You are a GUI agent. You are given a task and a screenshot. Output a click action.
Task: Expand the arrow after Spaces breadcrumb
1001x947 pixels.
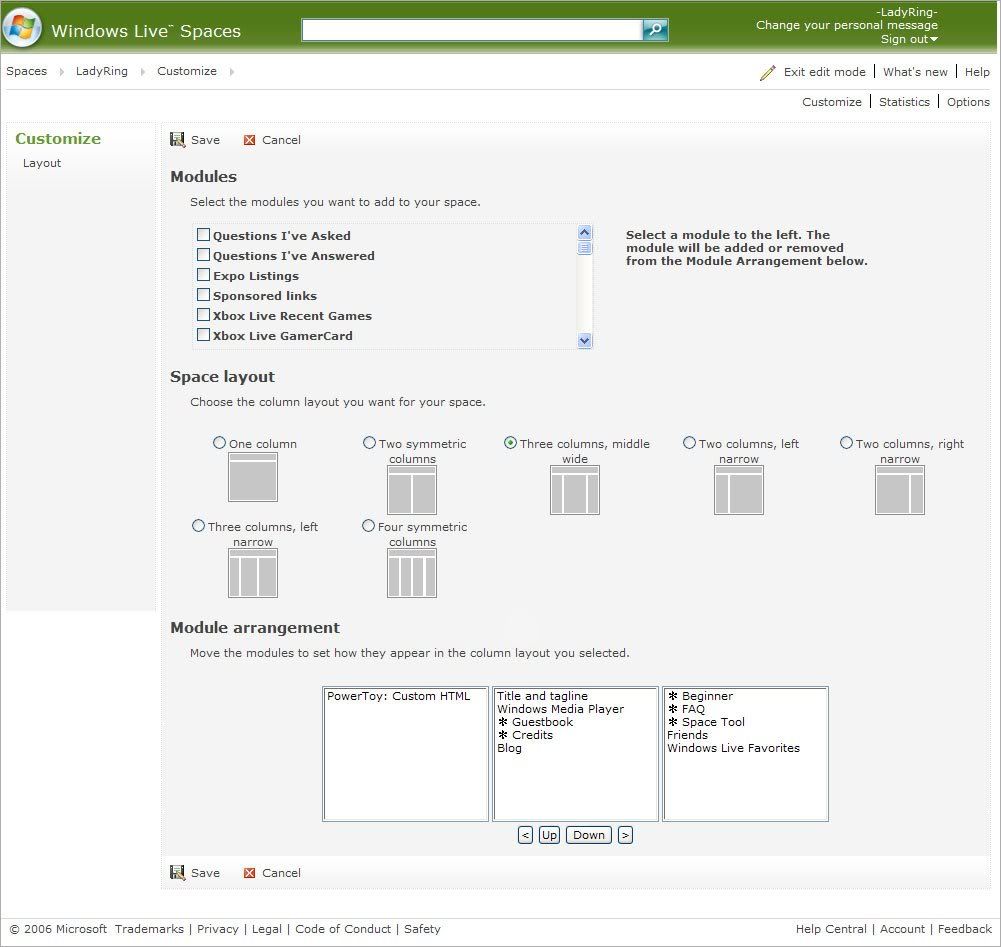click(61, 72)
